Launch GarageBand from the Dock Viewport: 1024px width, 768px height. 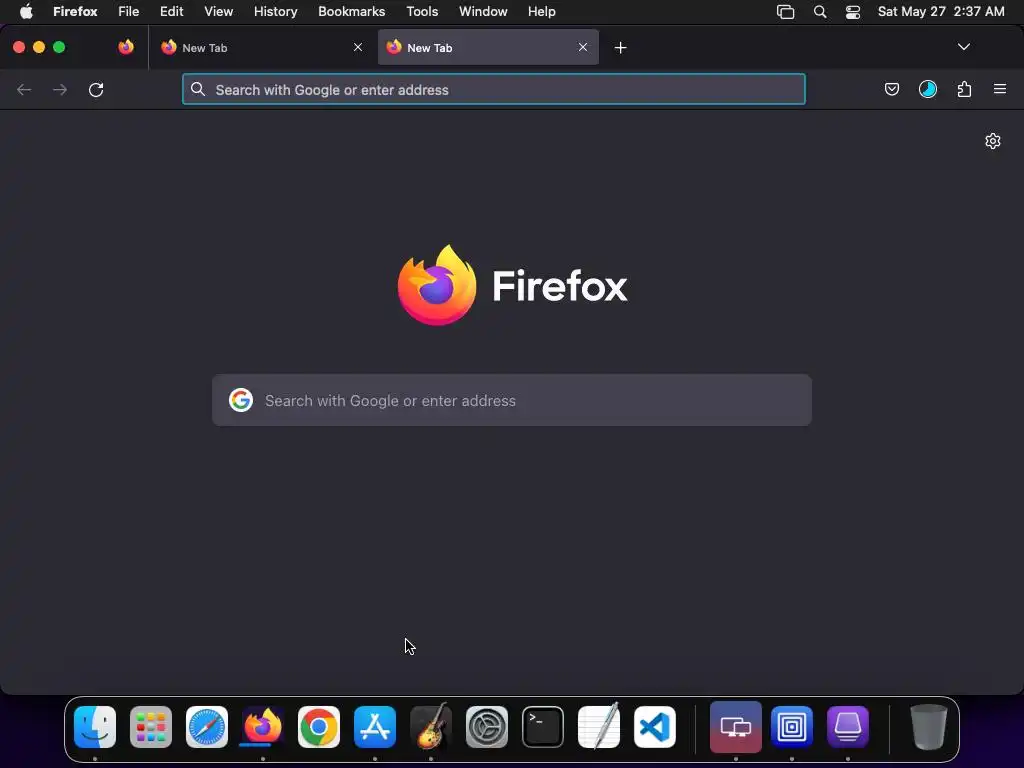click(x=431, y=726)
